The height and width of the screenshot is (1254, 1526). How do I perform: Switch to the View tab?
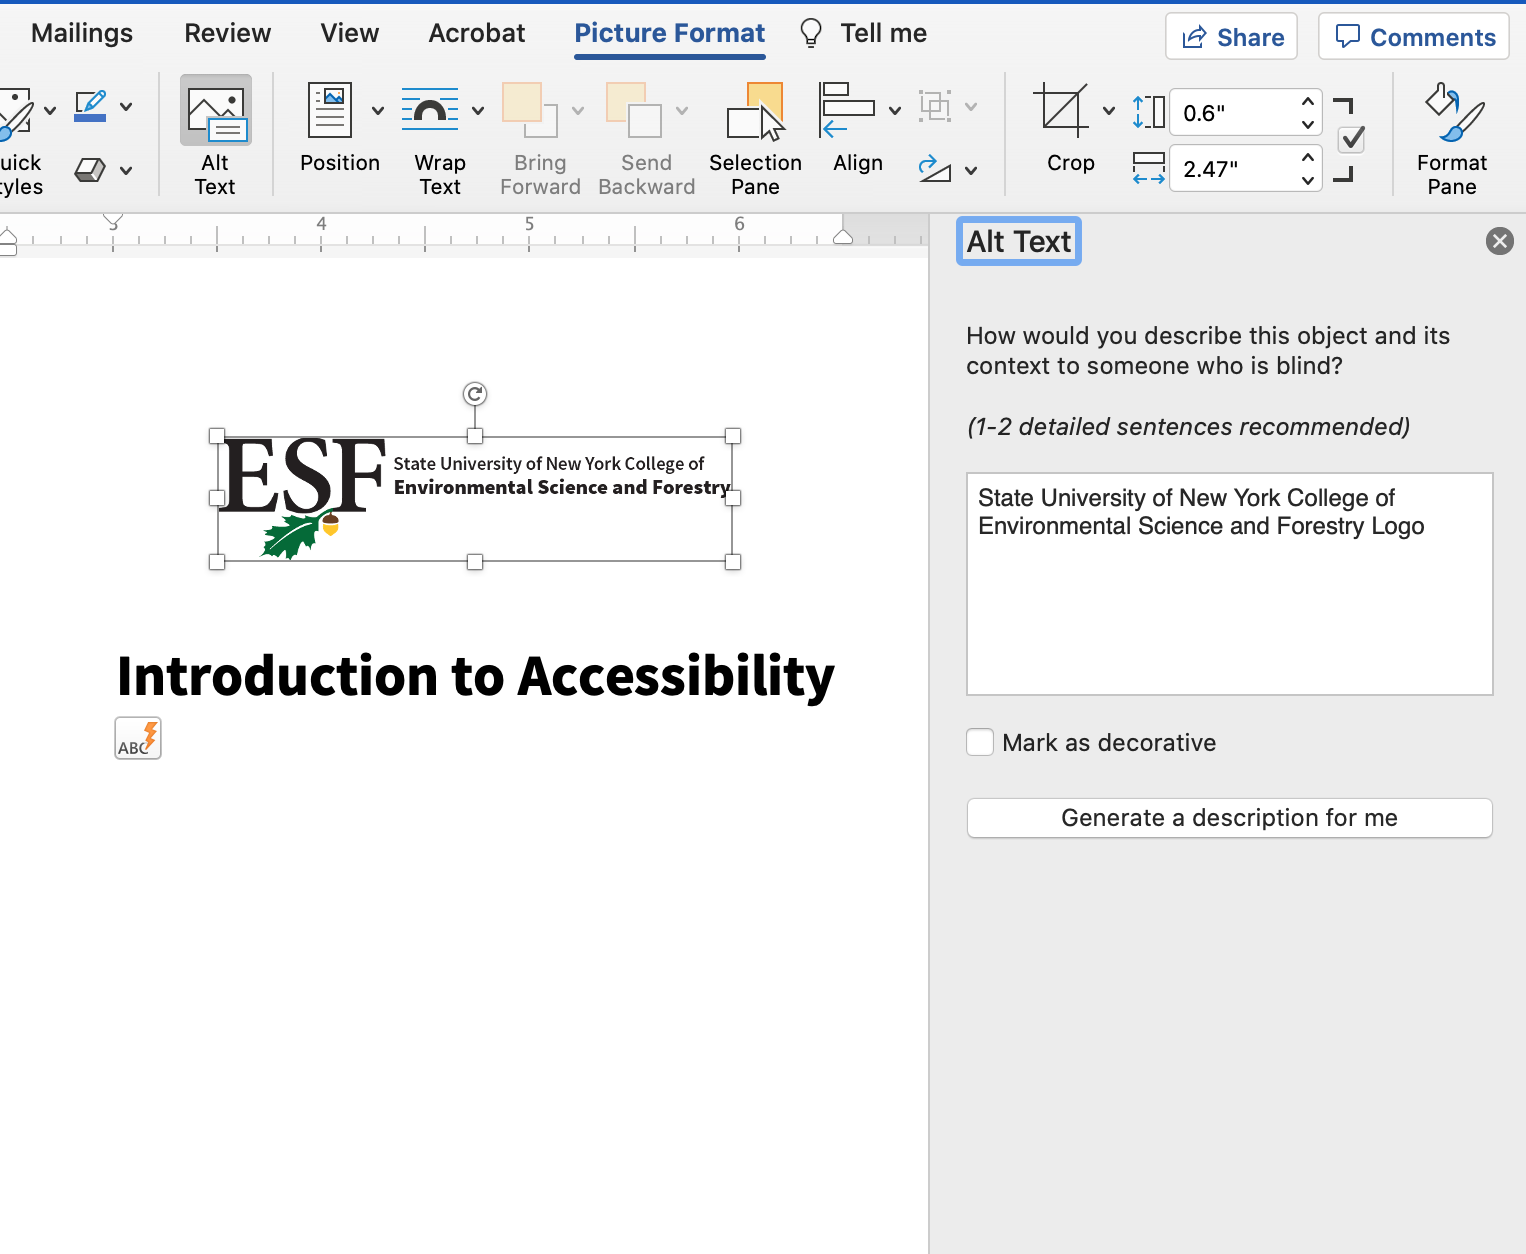point(350,33)
